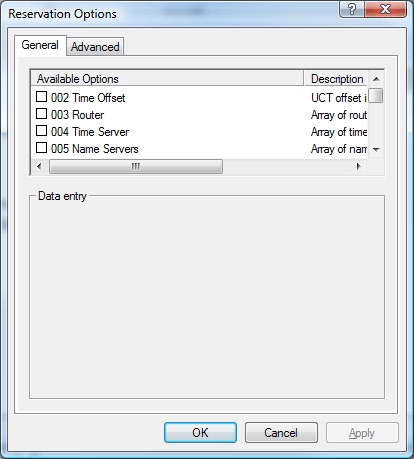Tick the 004 Time Server checkbox
Image resolution: width=414 pixels, height=459 pixels.
tap(41, 131)
